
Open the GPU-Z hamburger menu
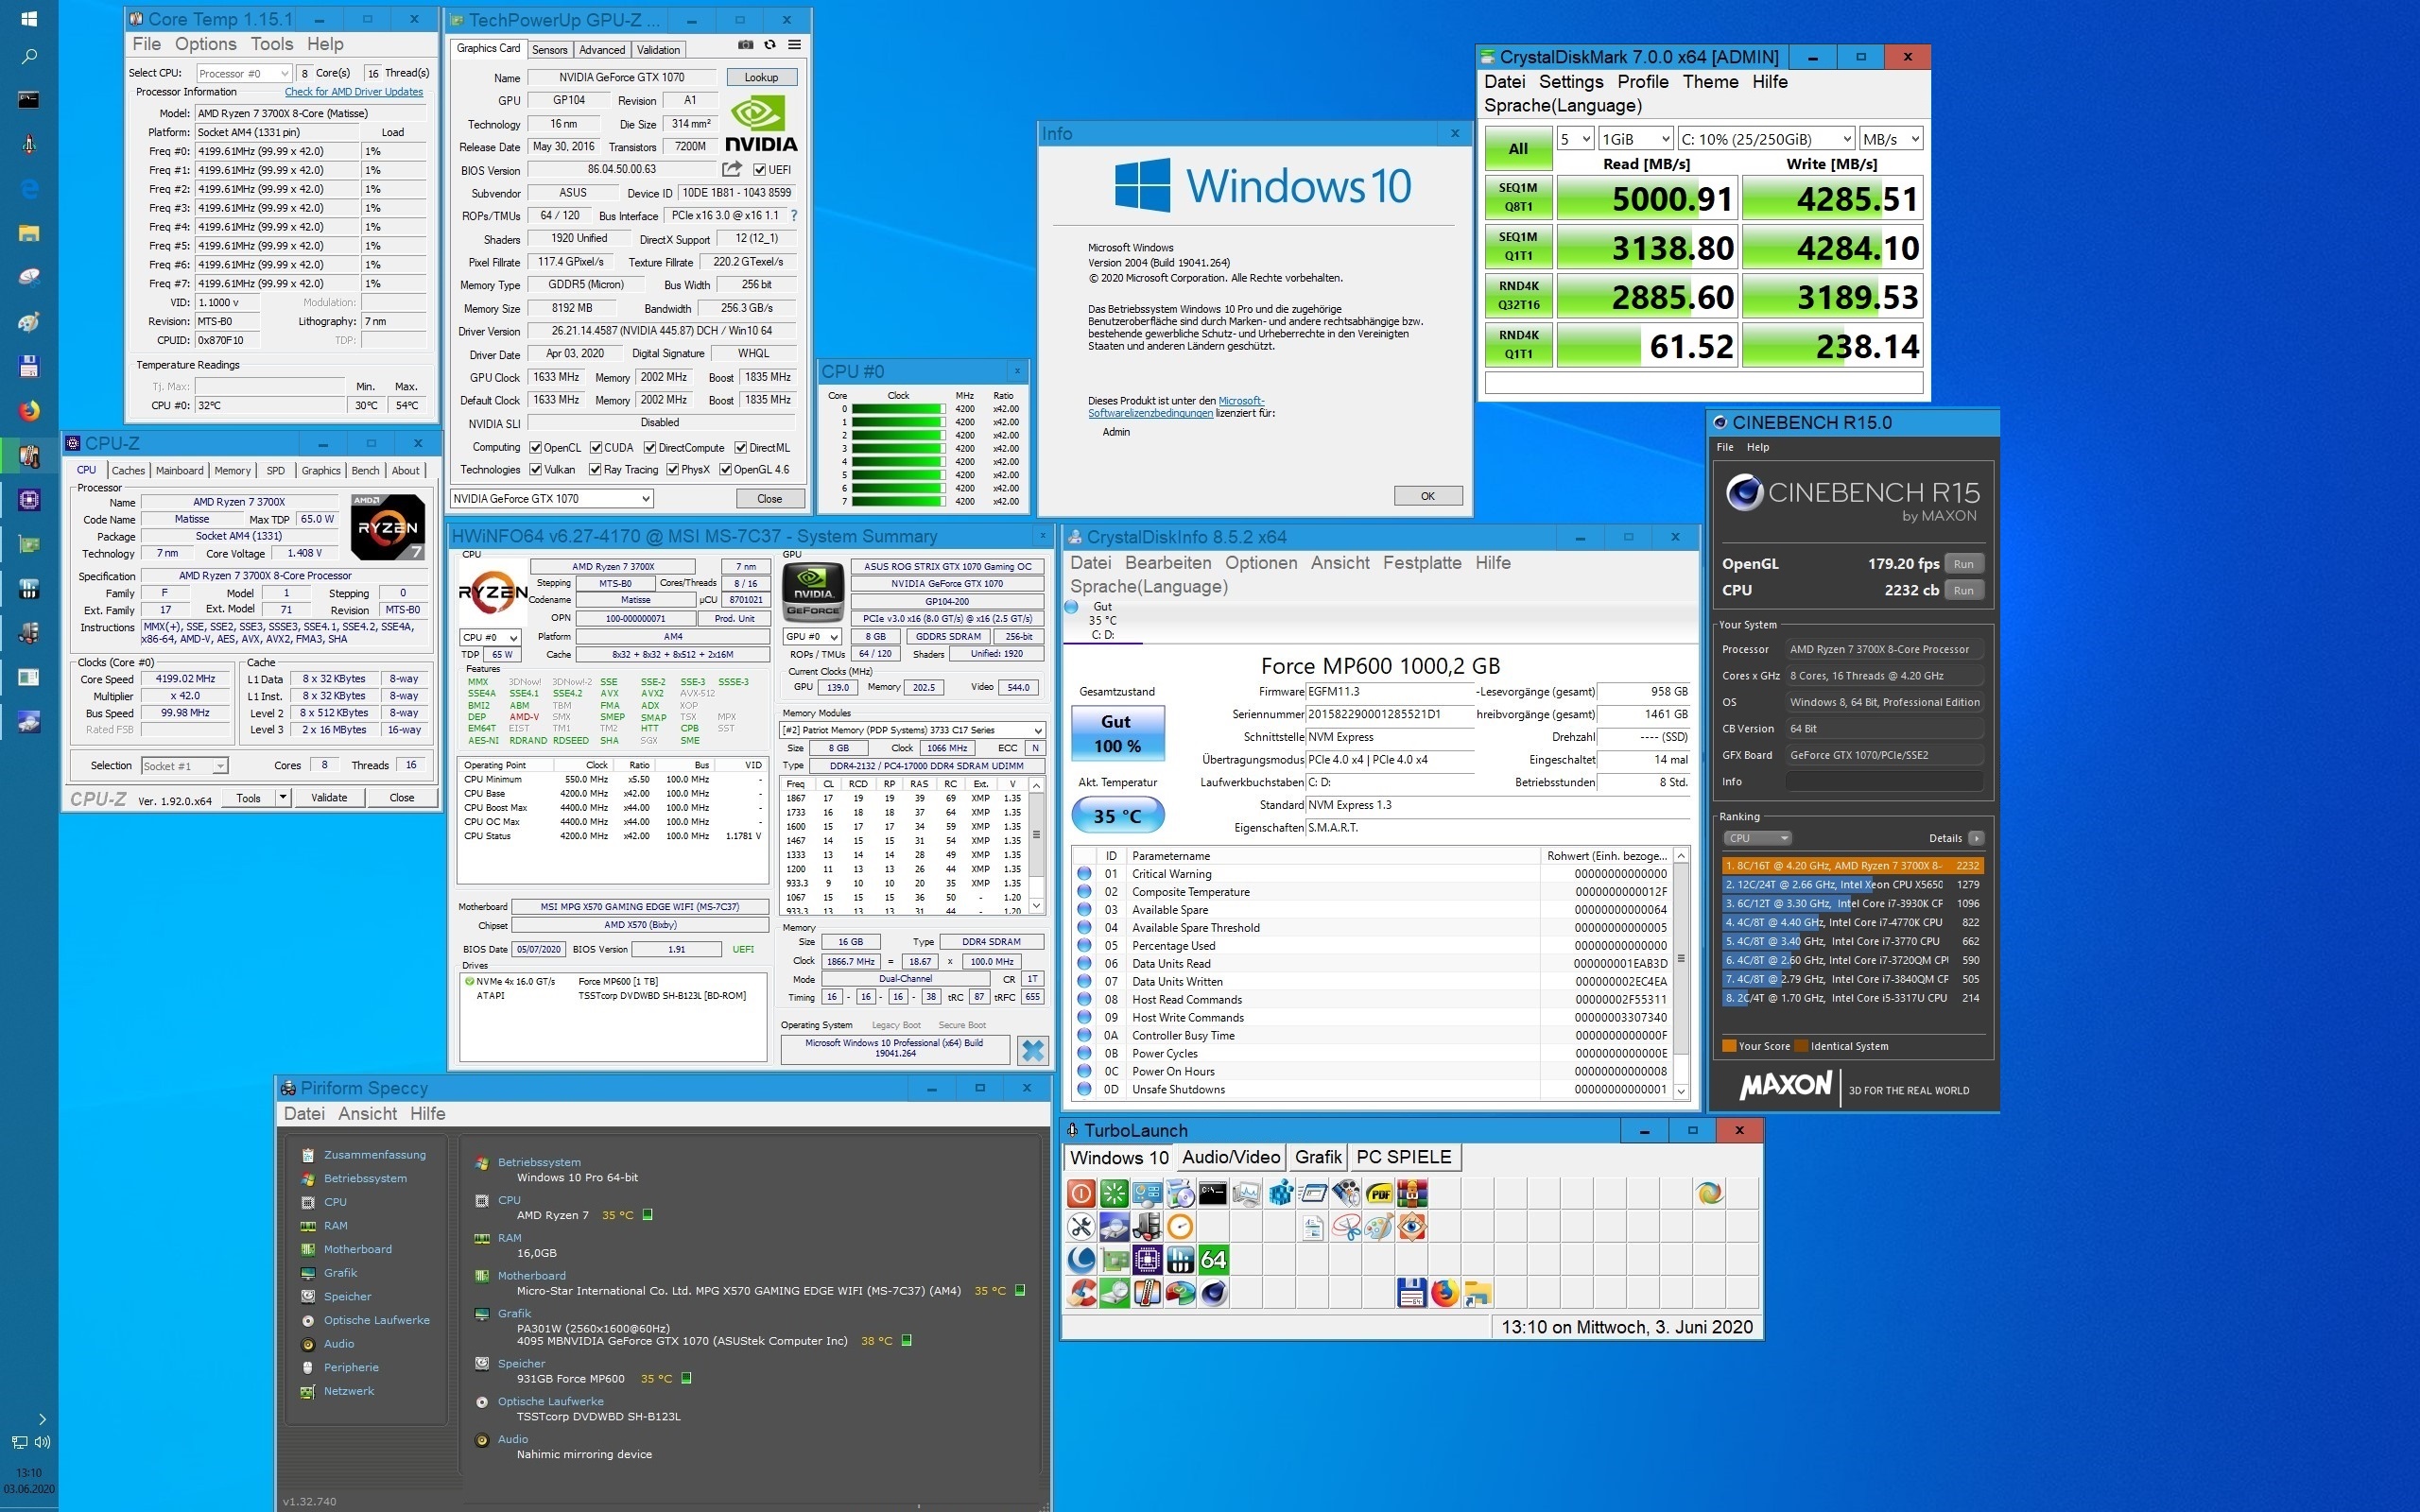pos(794,45)
